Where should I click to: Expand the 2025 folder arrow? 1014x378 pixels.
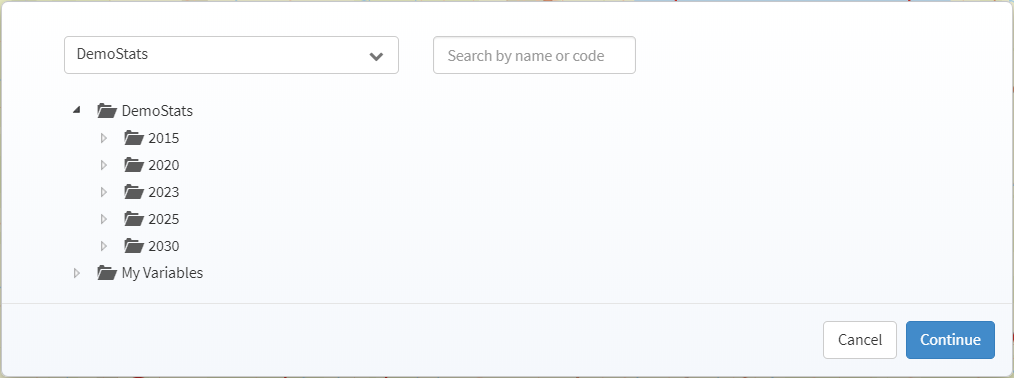coord(103,220)
